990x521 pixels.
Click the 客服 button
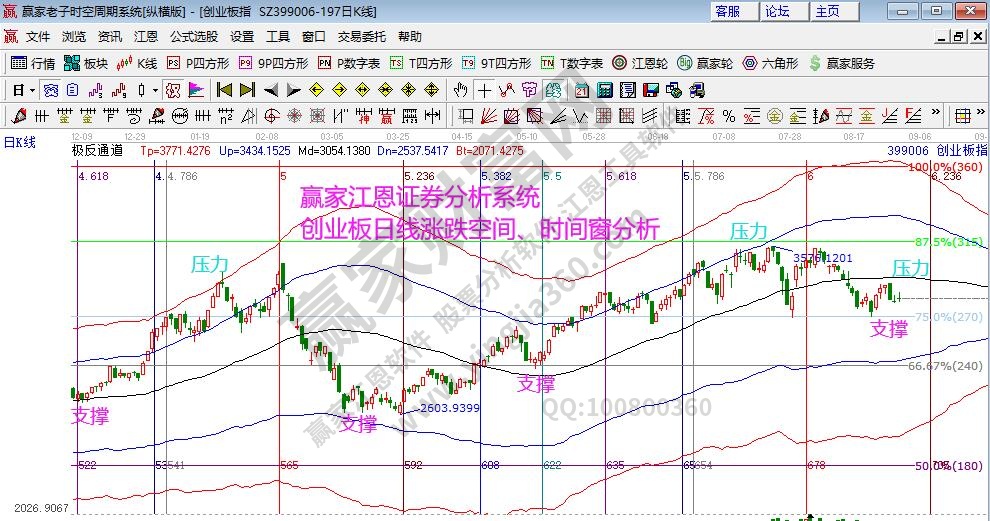727,11
